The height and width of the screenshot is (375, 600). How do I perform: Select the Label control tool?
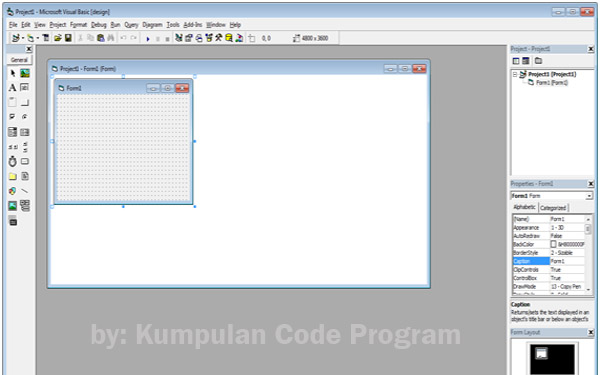pos(13,88)
